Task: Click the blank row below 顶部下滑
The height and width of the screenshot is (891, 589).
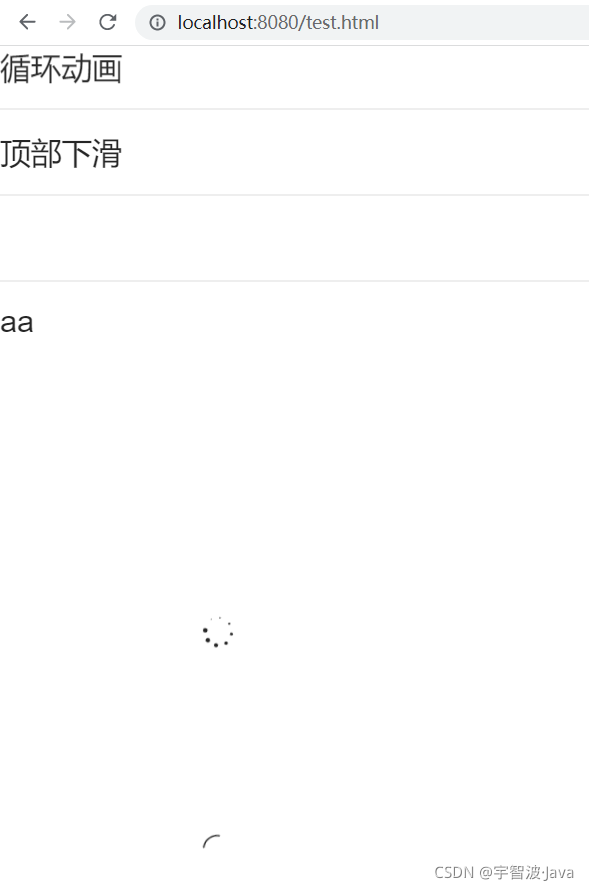Action: point(294,238)
